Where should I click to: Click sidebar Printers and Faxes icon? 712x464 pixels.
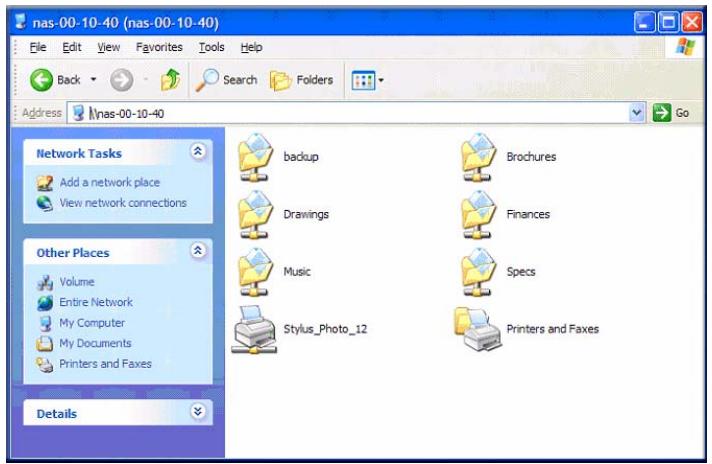(45, 364)
